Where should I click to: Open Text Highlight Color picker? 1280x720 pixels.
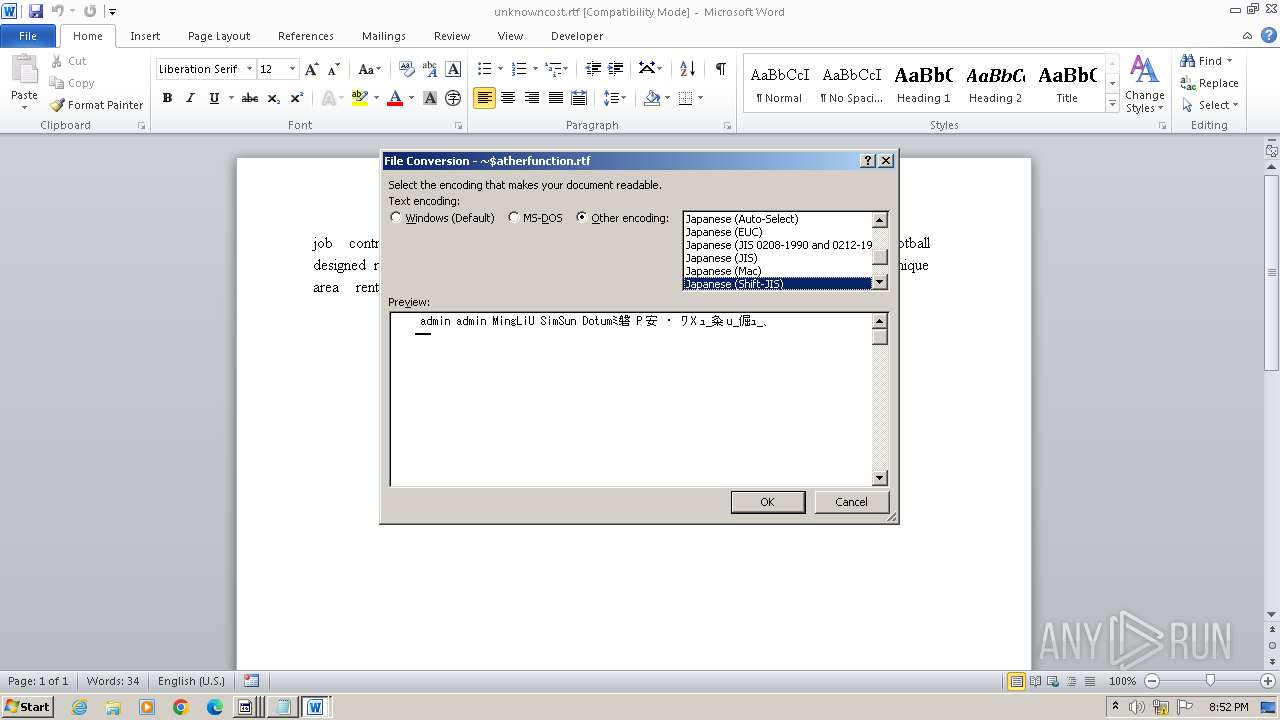click(360, 98)
